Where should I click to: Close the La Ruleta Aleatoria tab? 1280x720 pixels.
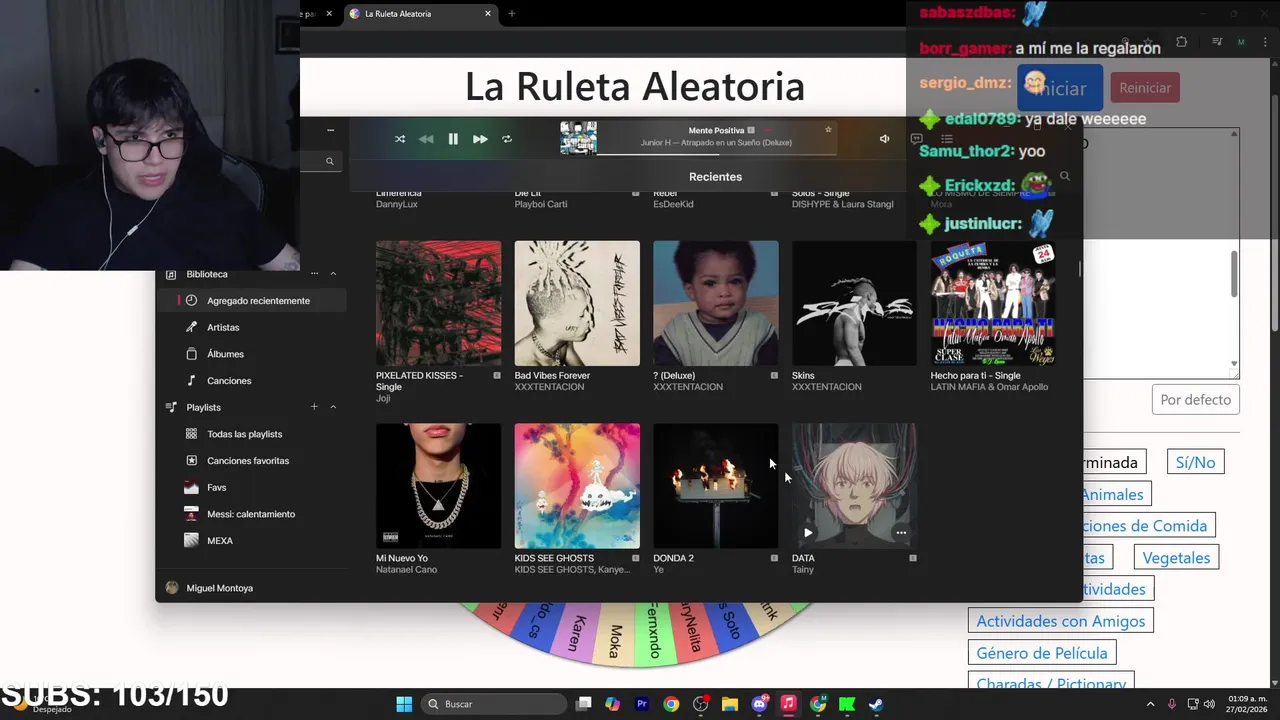click(488, 14)
